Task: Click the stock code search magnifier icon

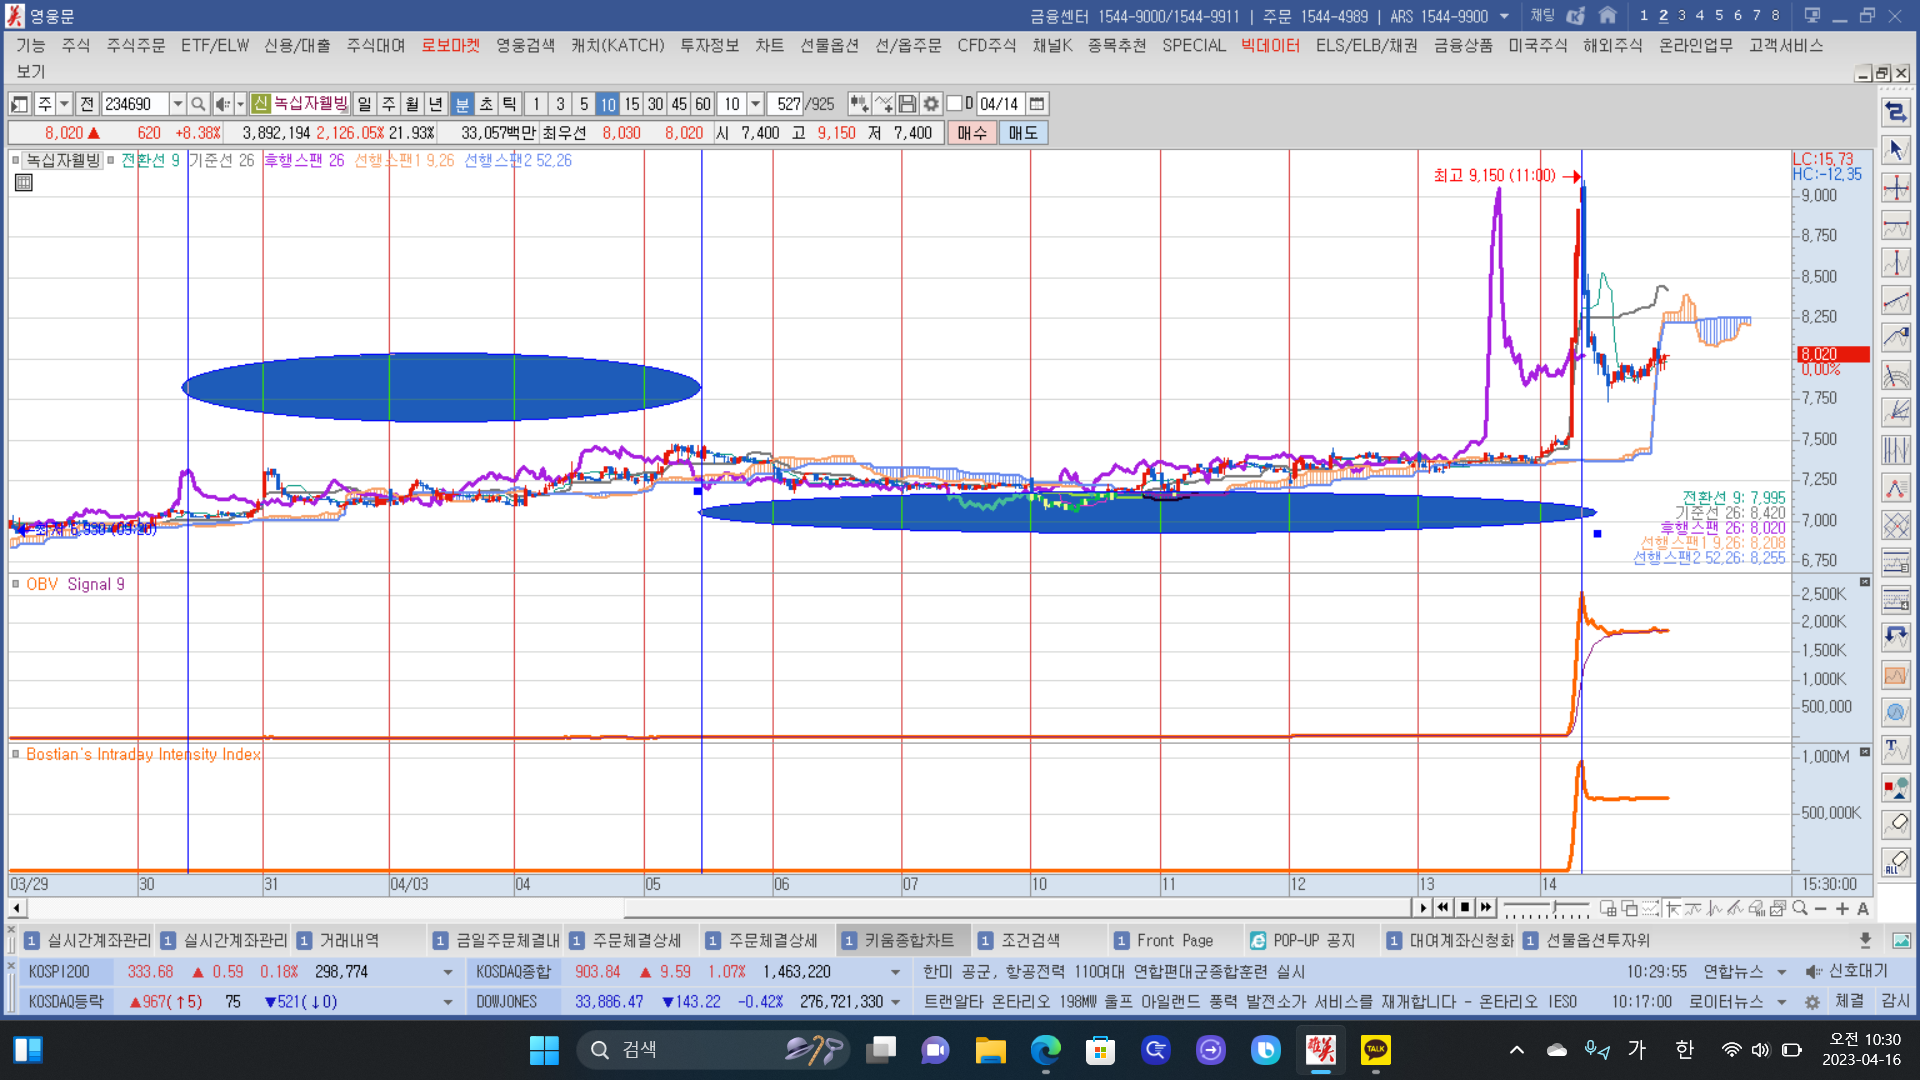Action: click(x=198, y=104)
